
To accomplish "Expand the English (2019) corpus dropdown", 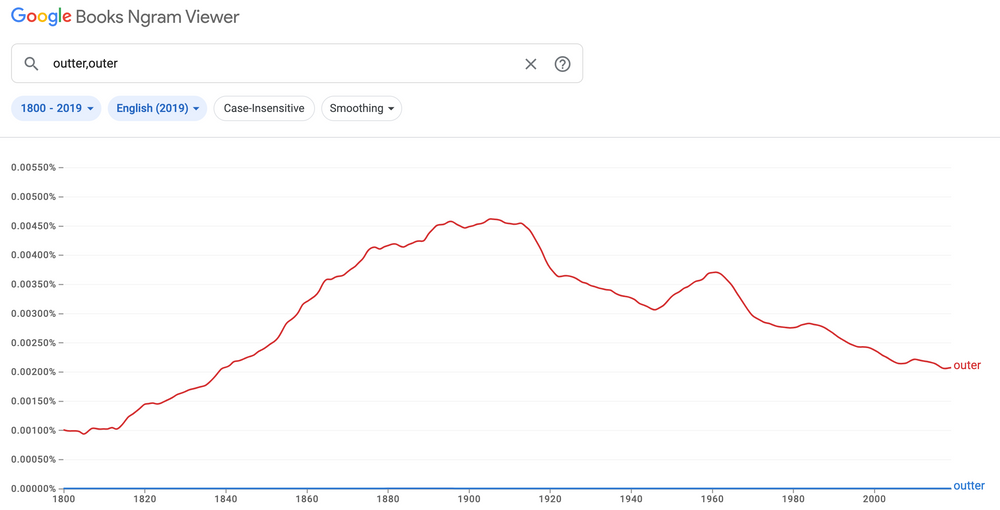I will [157, 108].
